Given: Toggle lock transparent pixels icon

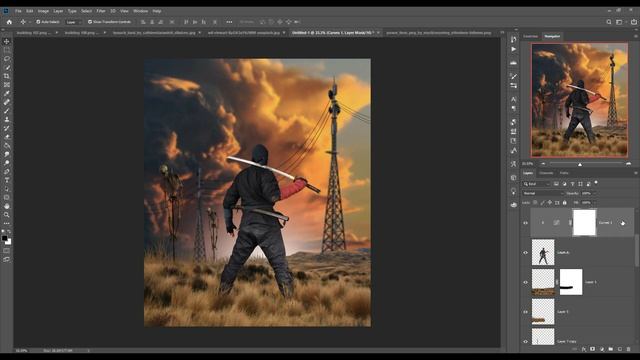Looking at the screenshot, I should coord(535,202).
